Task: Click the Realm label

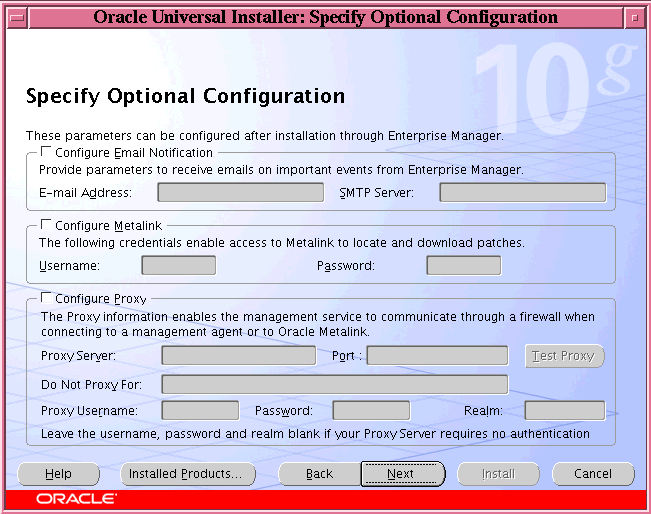Action: 483,411
